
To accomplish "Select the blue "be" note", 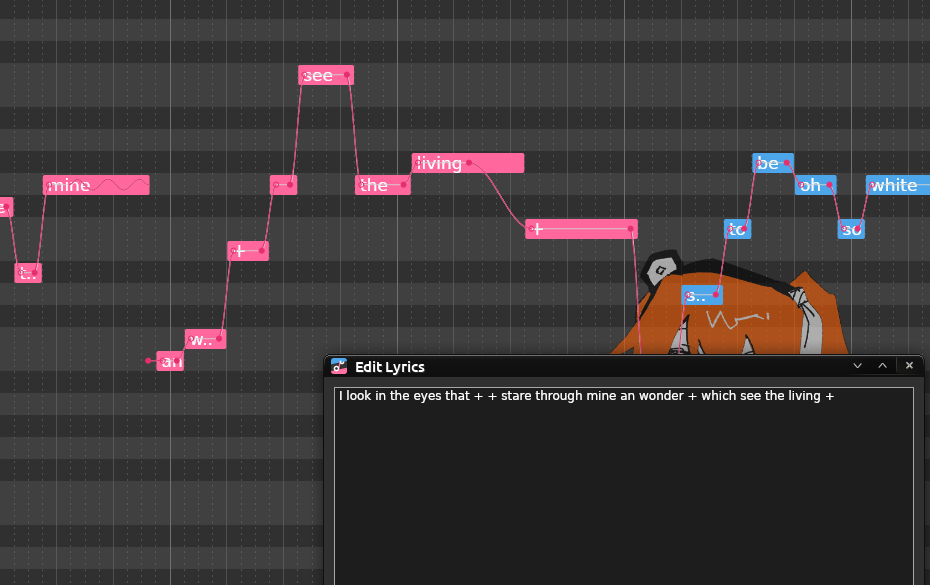I will pos(772,163).
